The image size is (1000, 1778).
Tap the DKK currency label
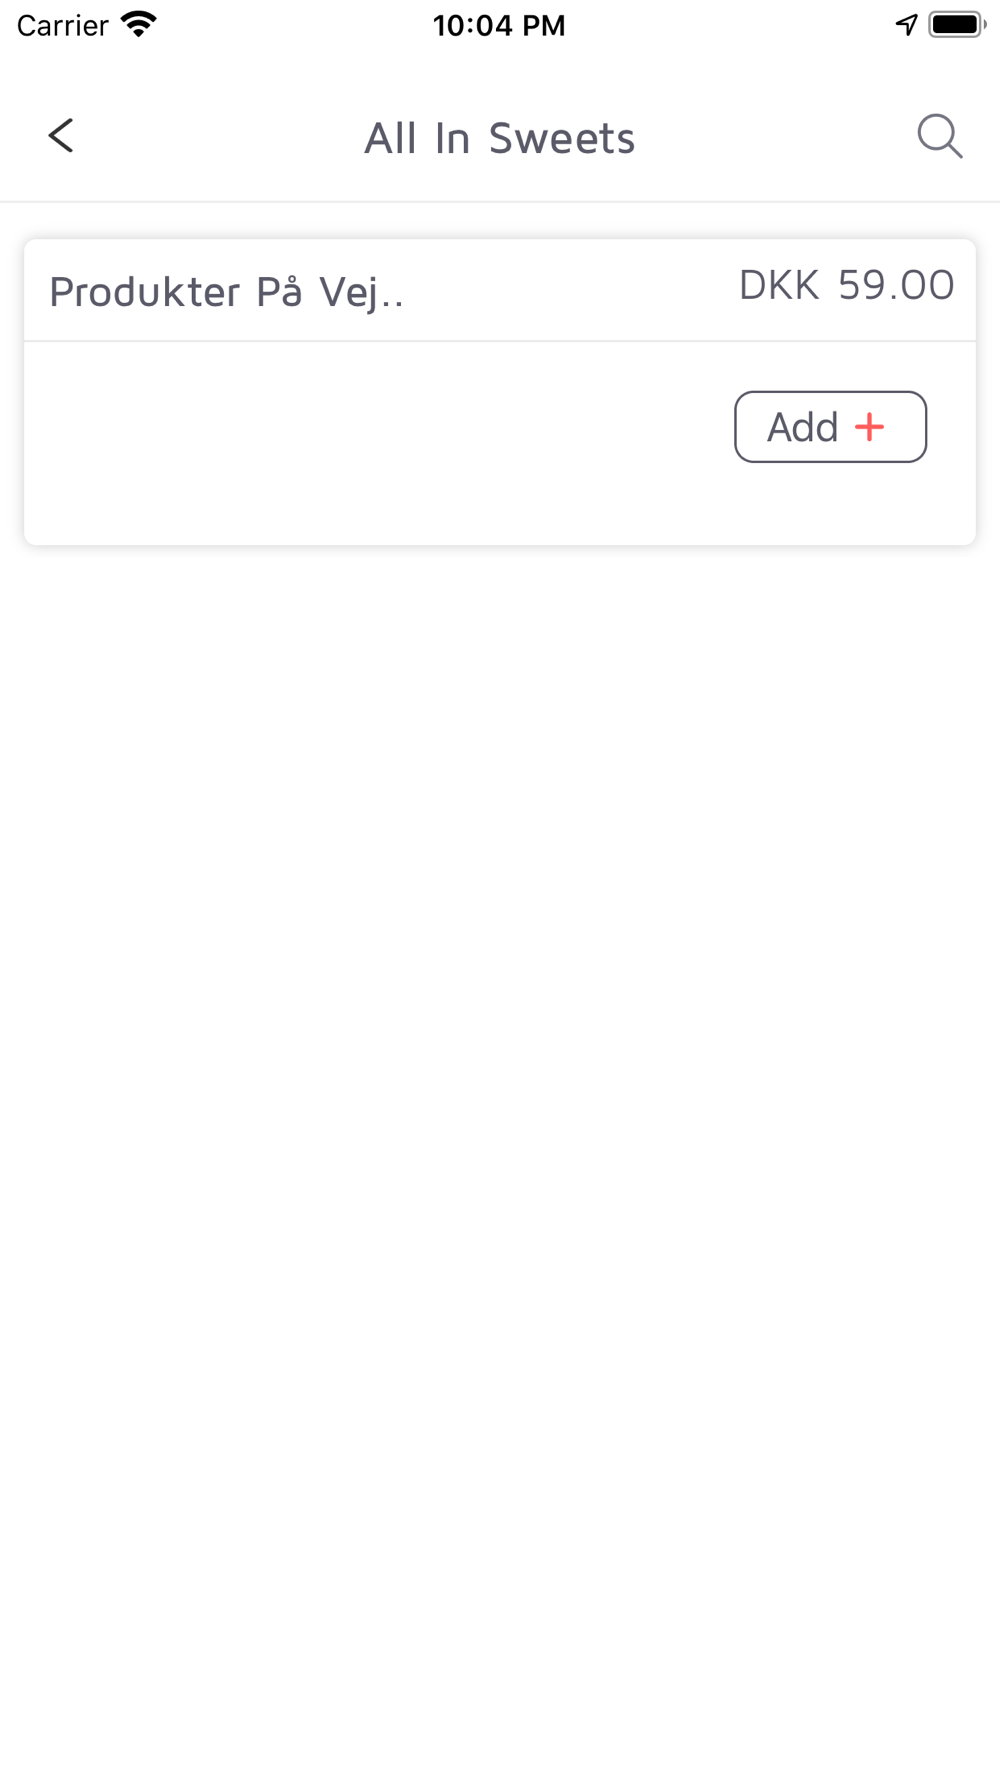point(779,285)
